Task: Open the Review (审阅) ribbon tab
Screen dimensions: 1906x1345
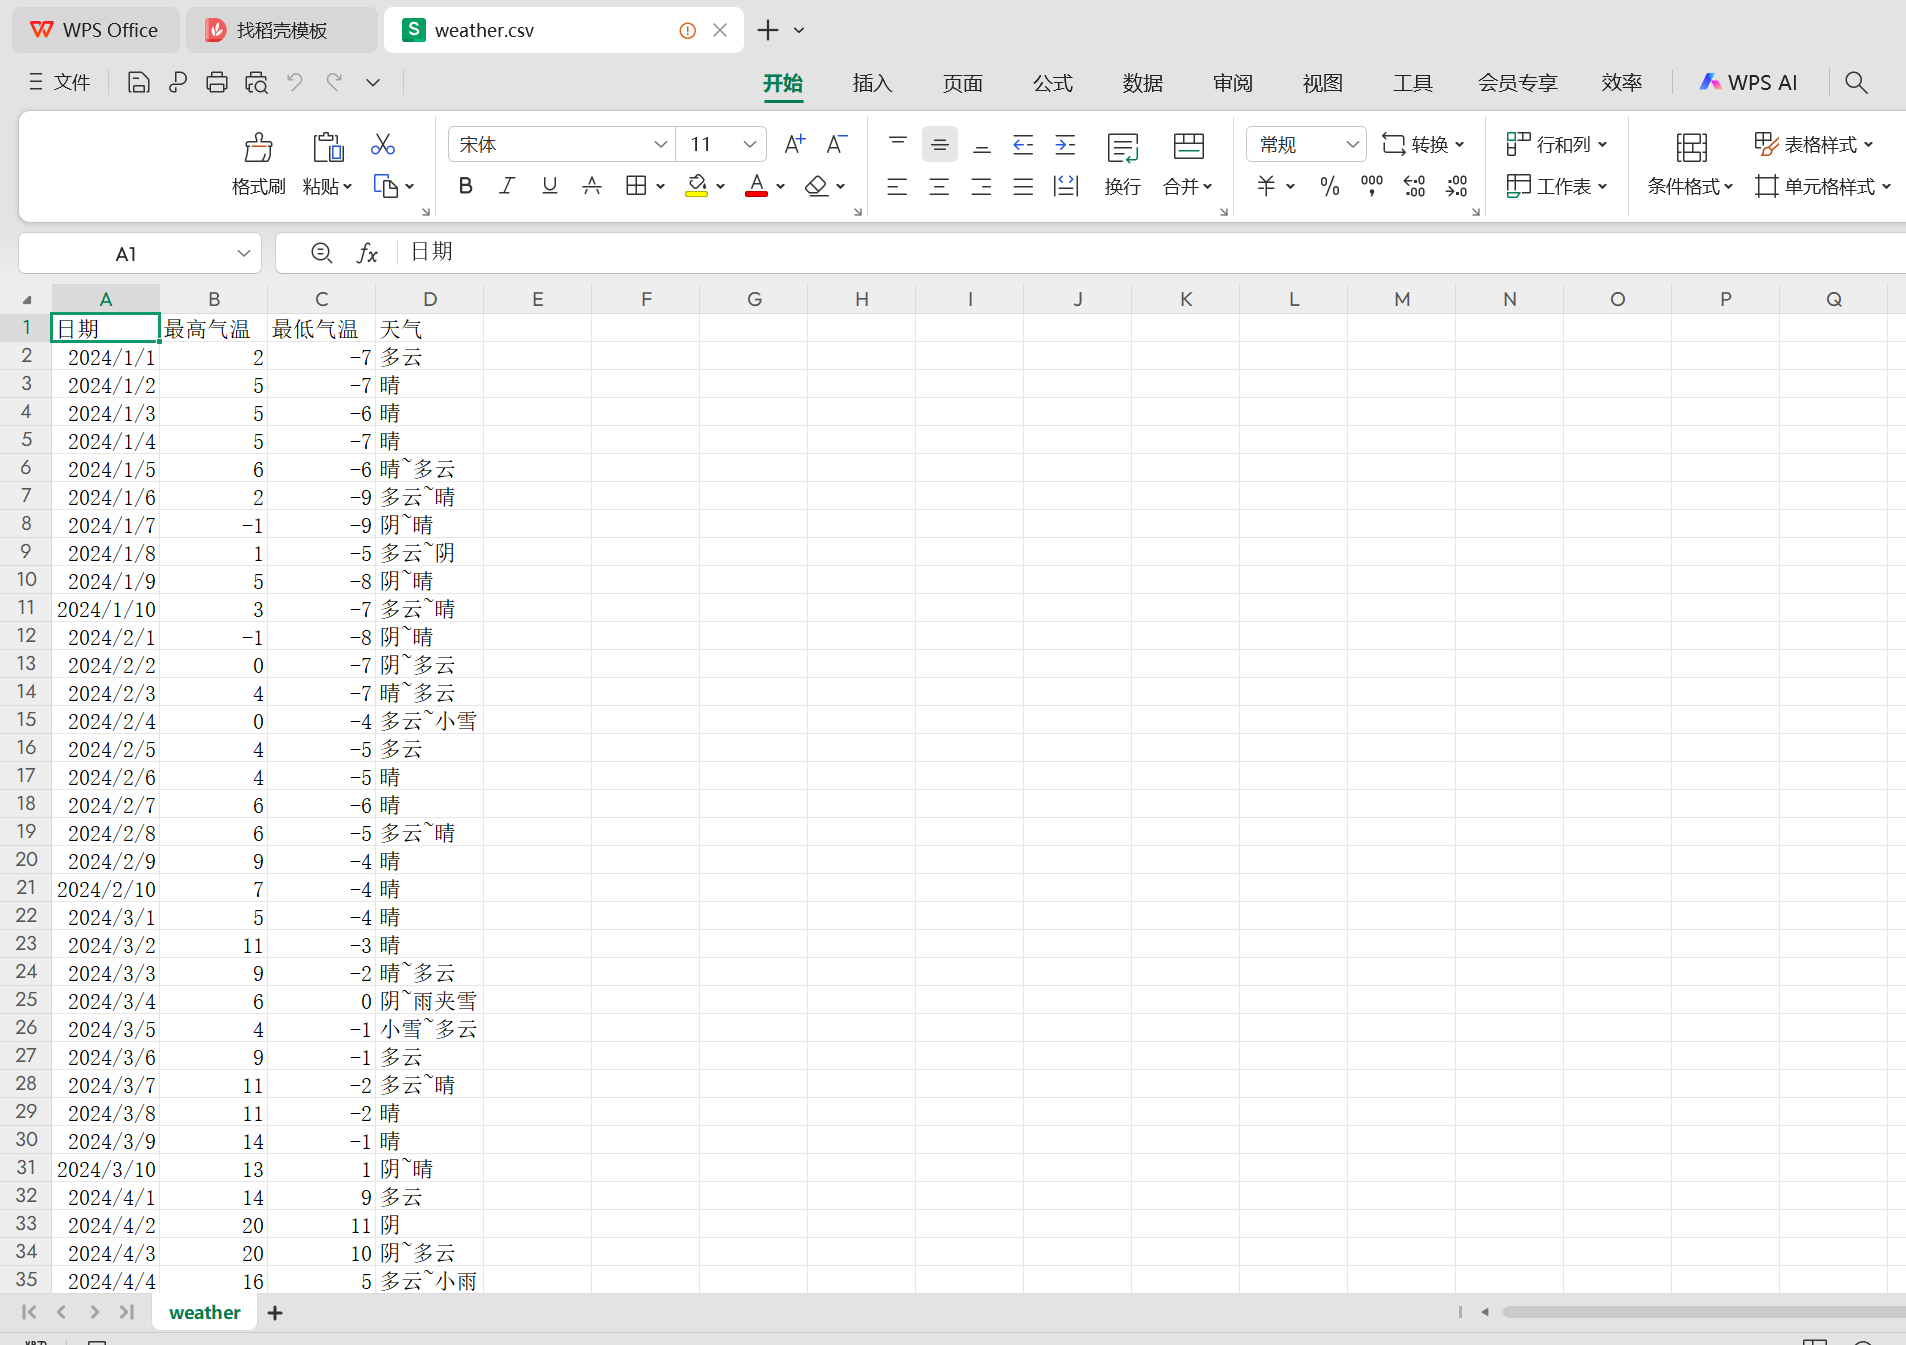Action: (1232, 83)
